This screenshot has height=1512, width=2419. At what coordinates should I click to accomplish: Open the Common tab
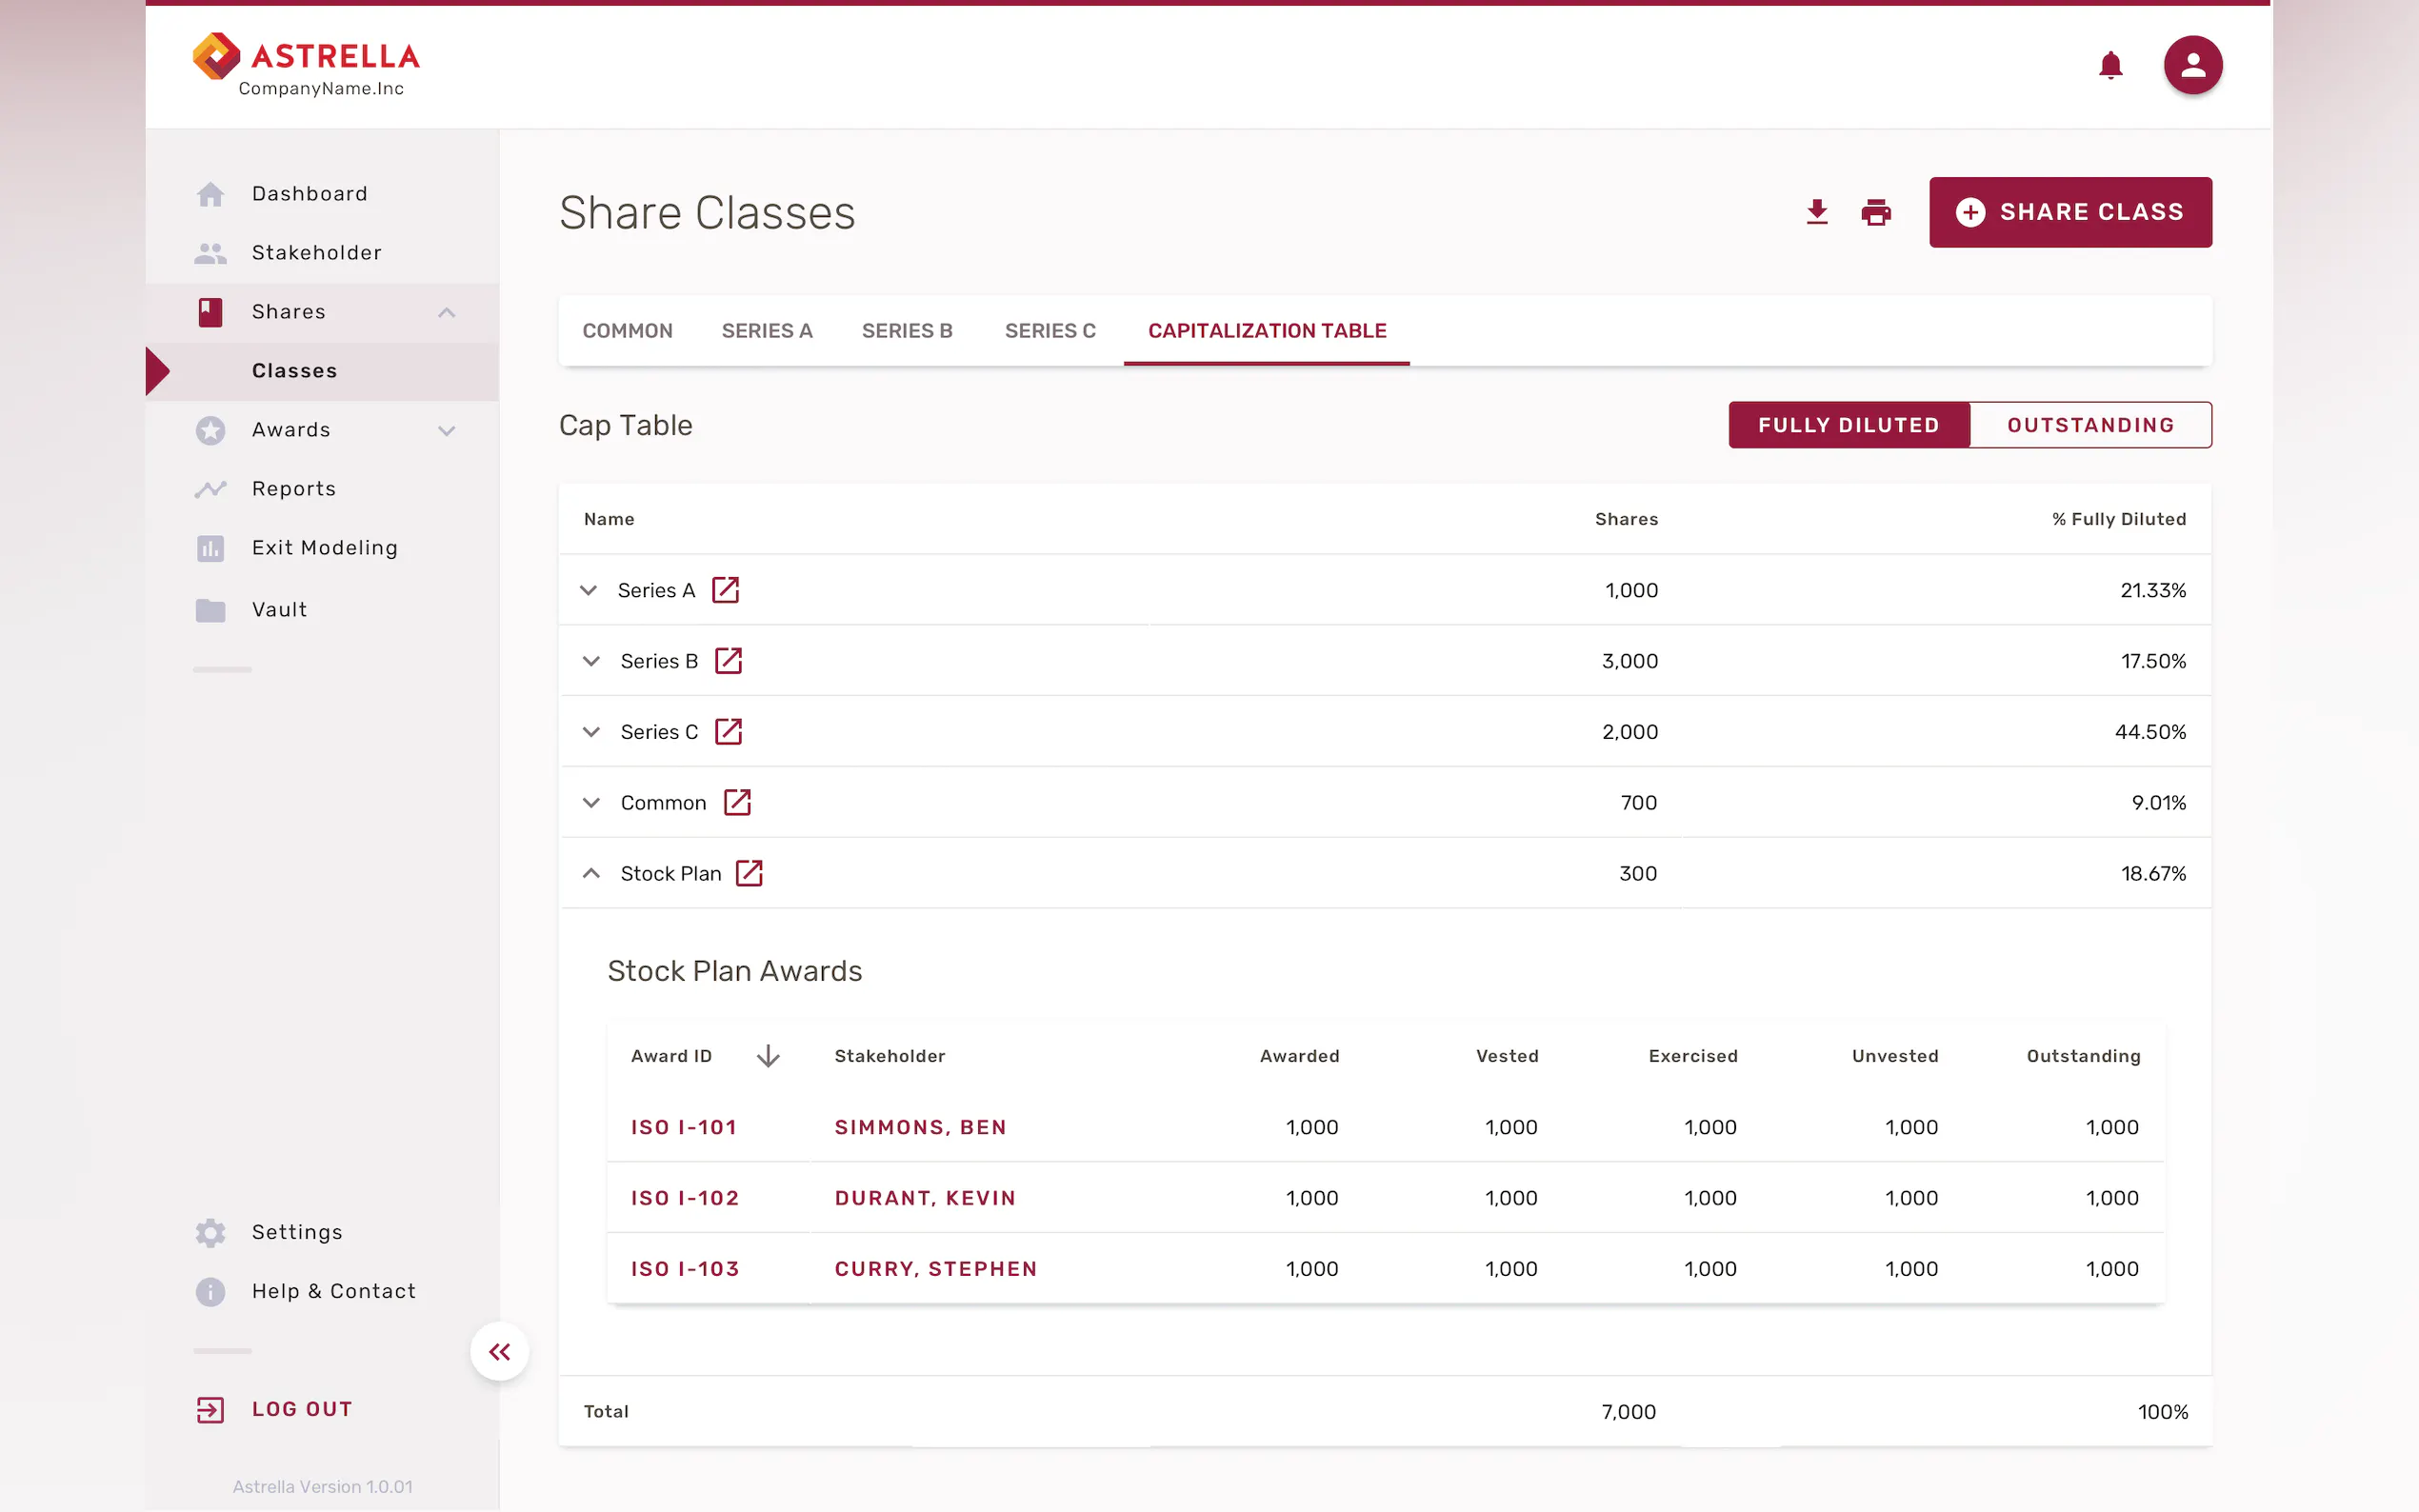point(627,331)
